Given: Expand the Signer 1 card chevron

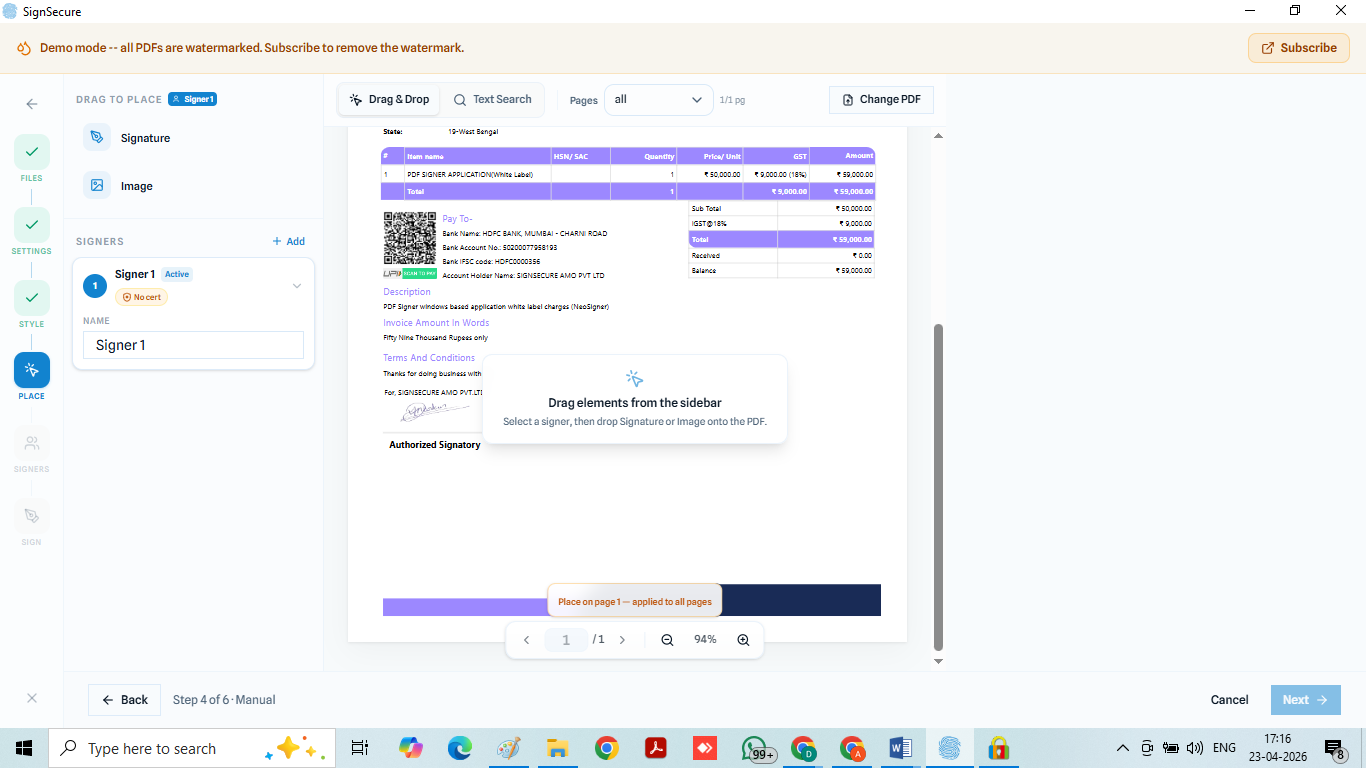Looking at the screenshot, I should [297, 286].
